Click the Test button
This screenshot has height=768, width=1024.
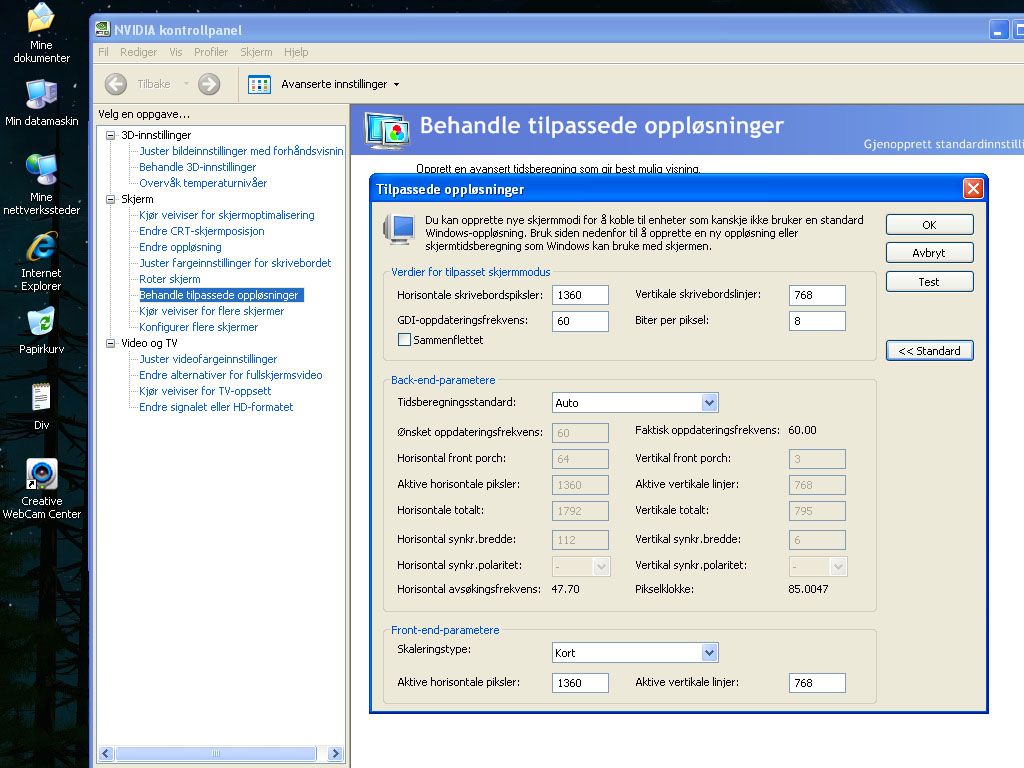(x=929, y=281)
